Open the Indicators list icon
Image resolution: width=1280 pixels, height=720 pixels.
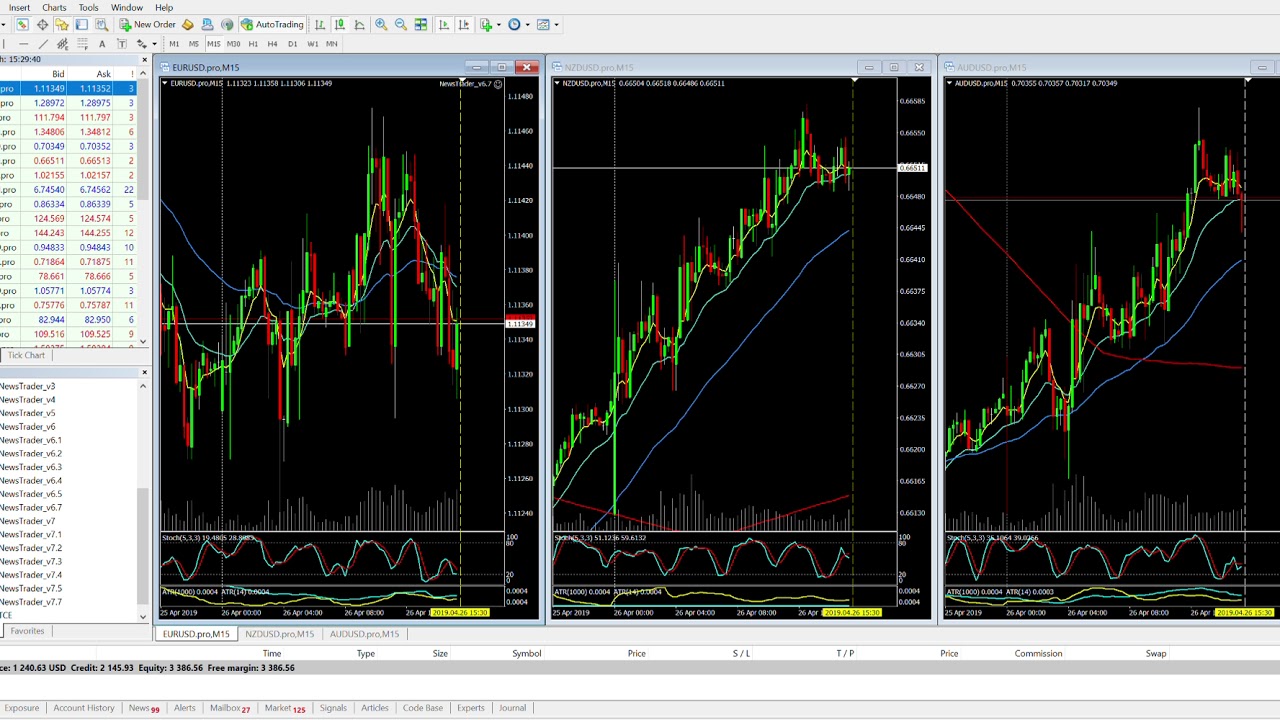(486, 24)
